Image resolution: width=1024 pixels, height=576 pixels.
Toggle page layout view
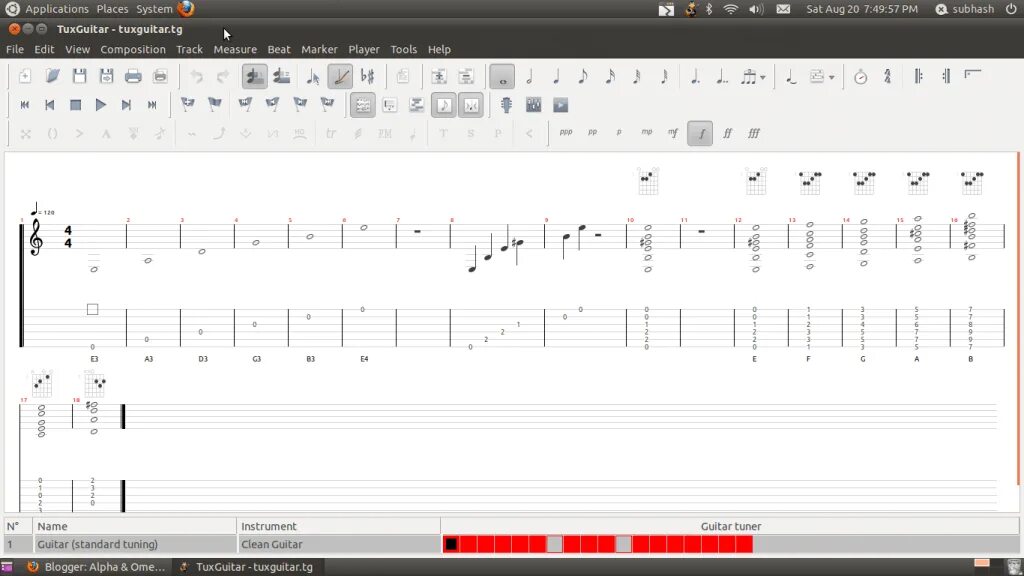click(x=362, y=104)
